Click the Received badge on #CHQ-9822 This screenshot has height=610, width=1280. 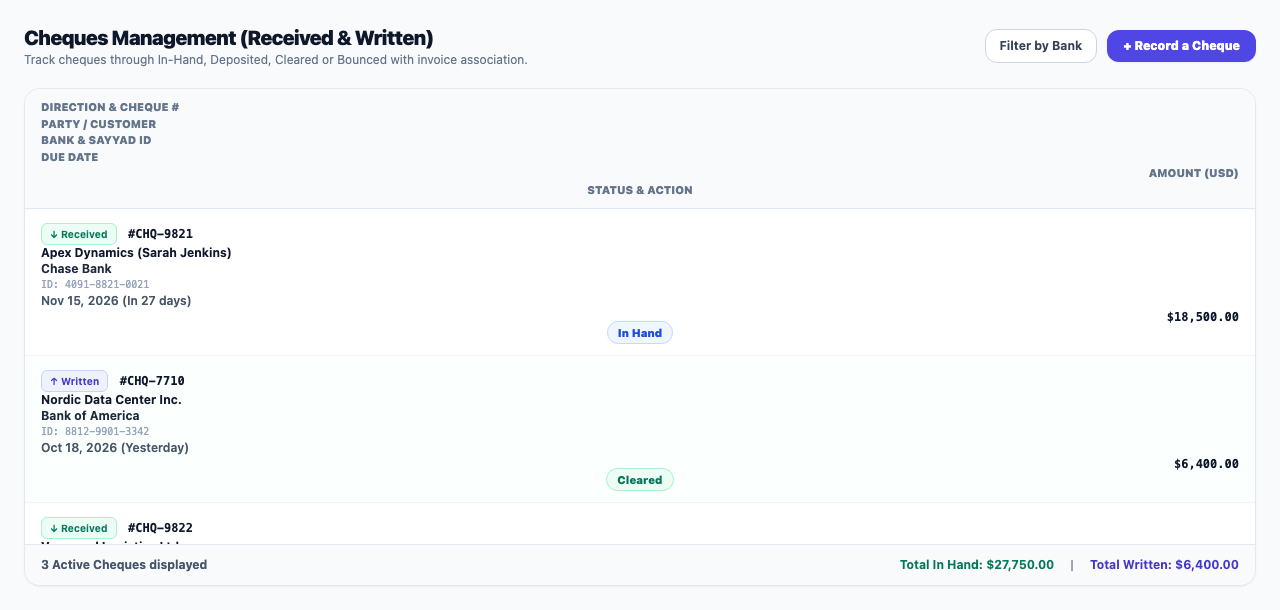coord(79,528)
